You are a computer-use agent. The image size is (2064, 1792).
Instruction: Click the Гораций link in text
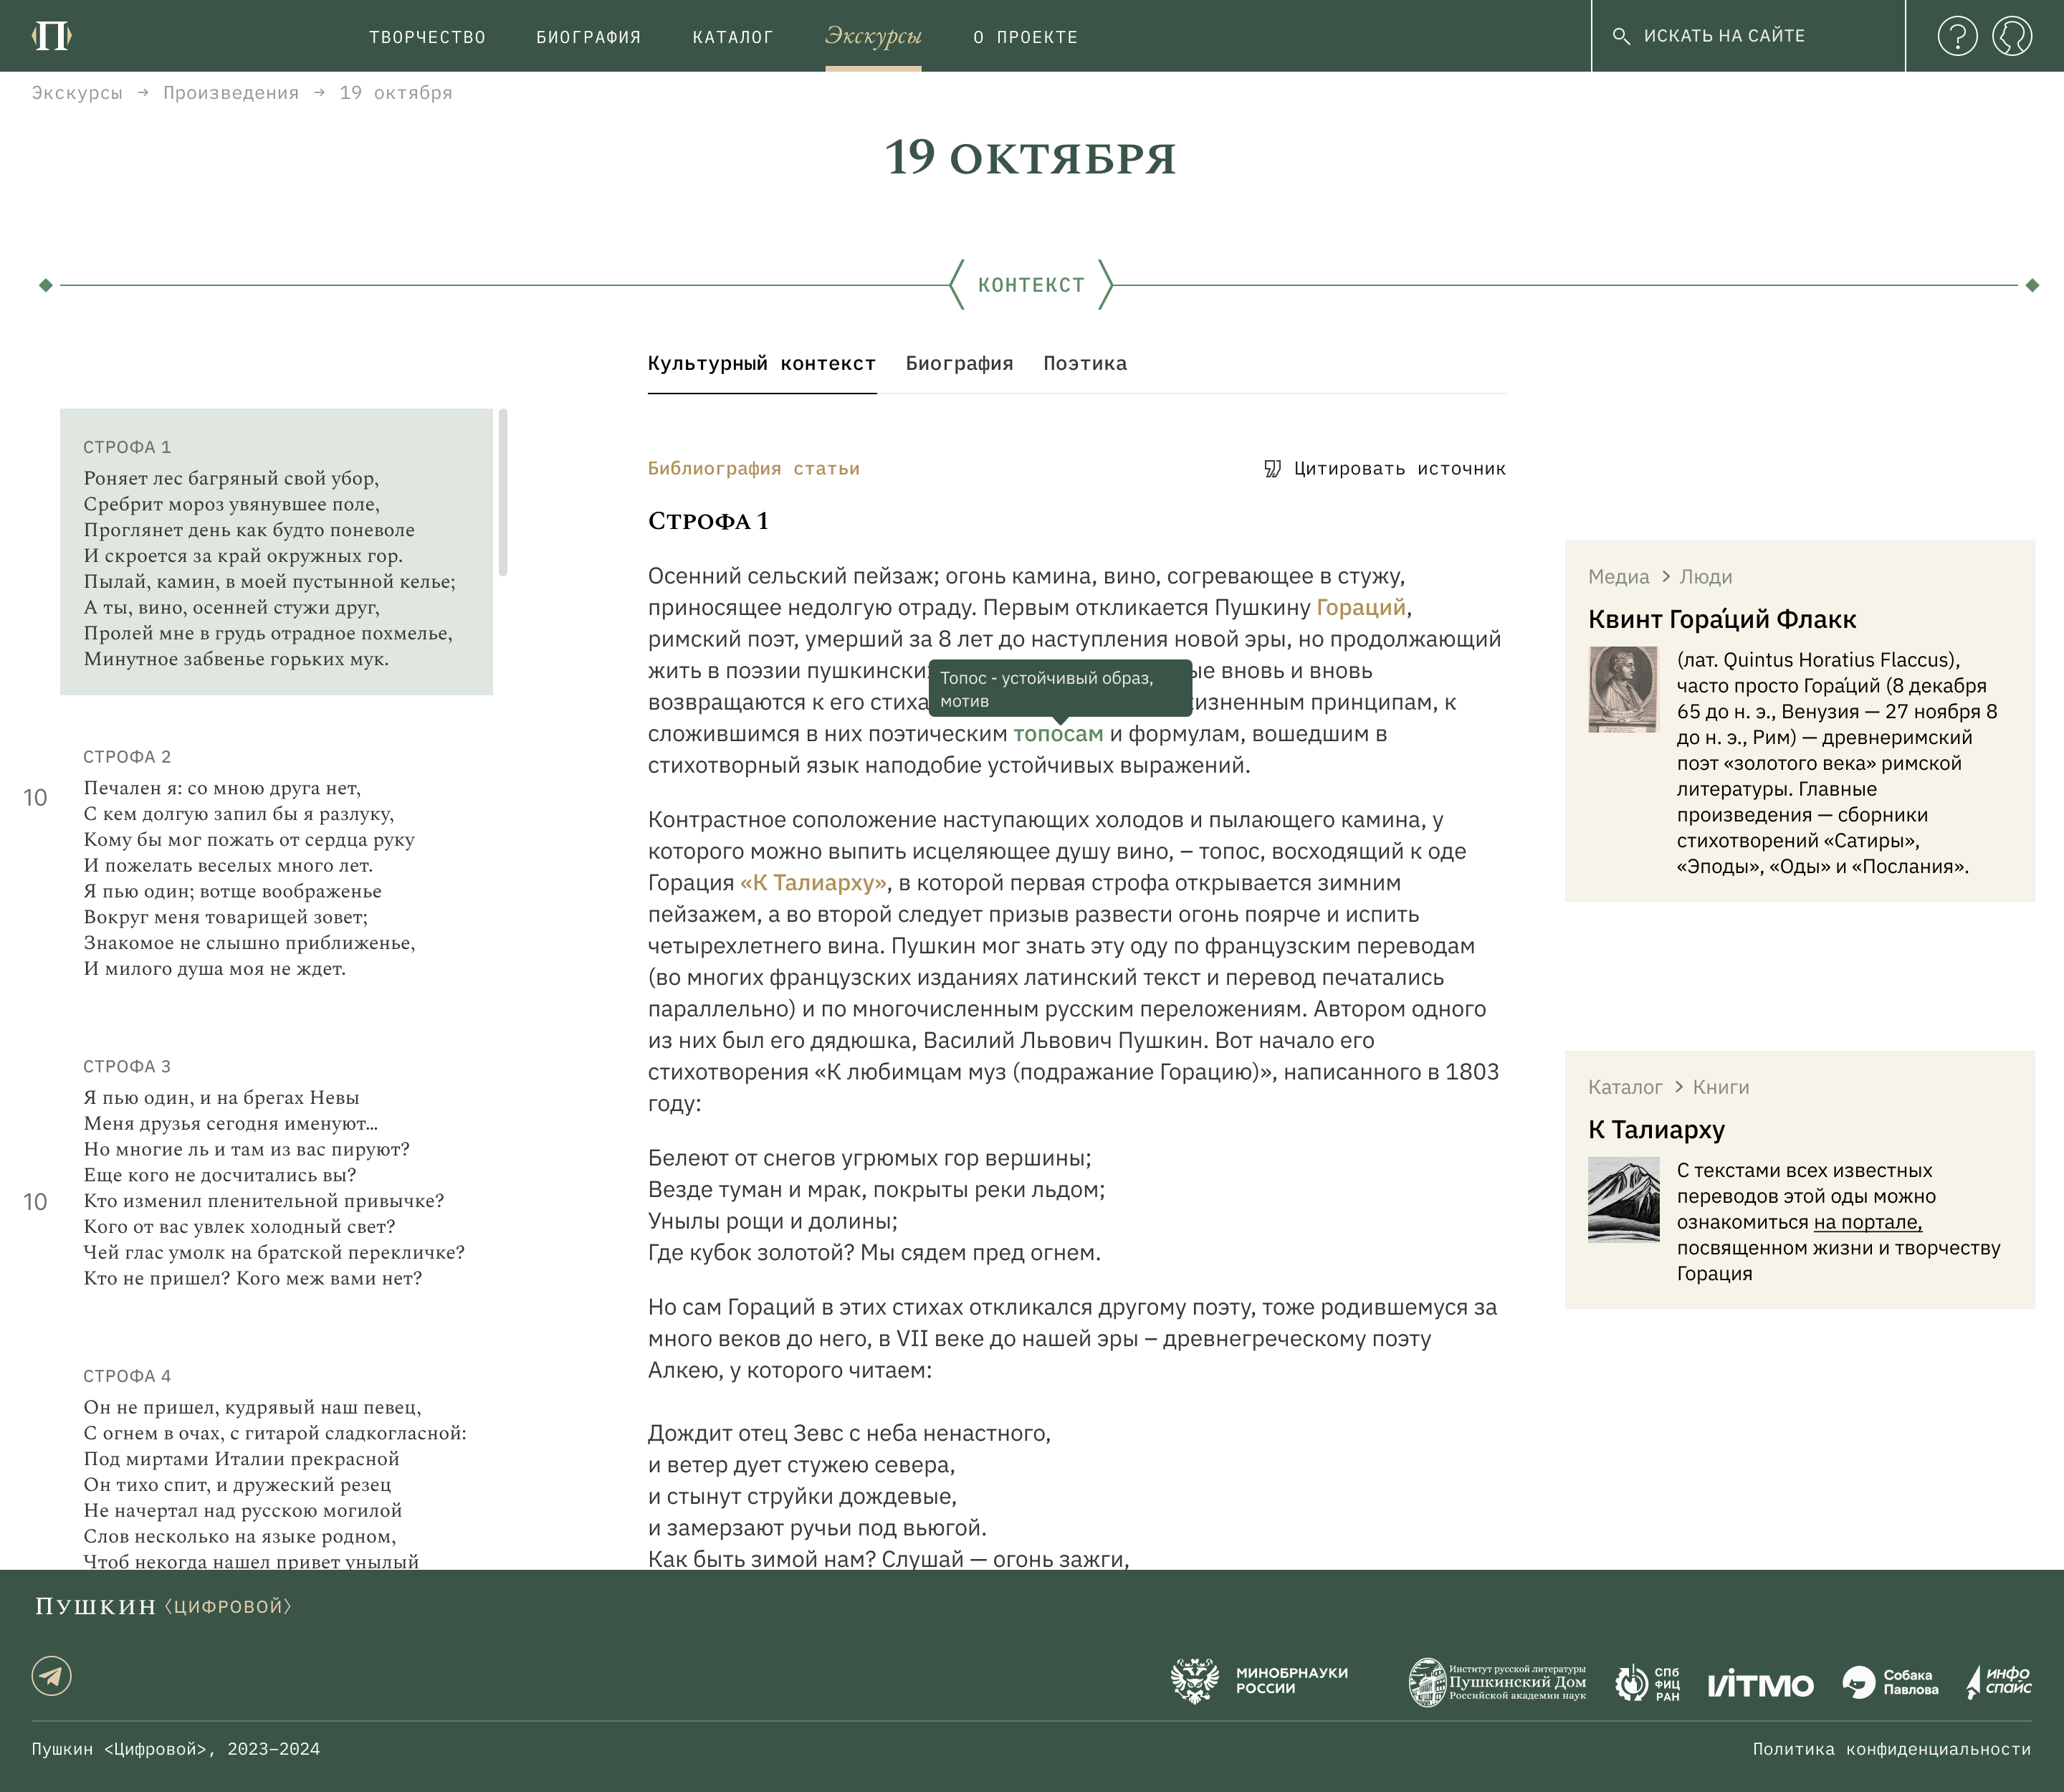point(1360,608)
